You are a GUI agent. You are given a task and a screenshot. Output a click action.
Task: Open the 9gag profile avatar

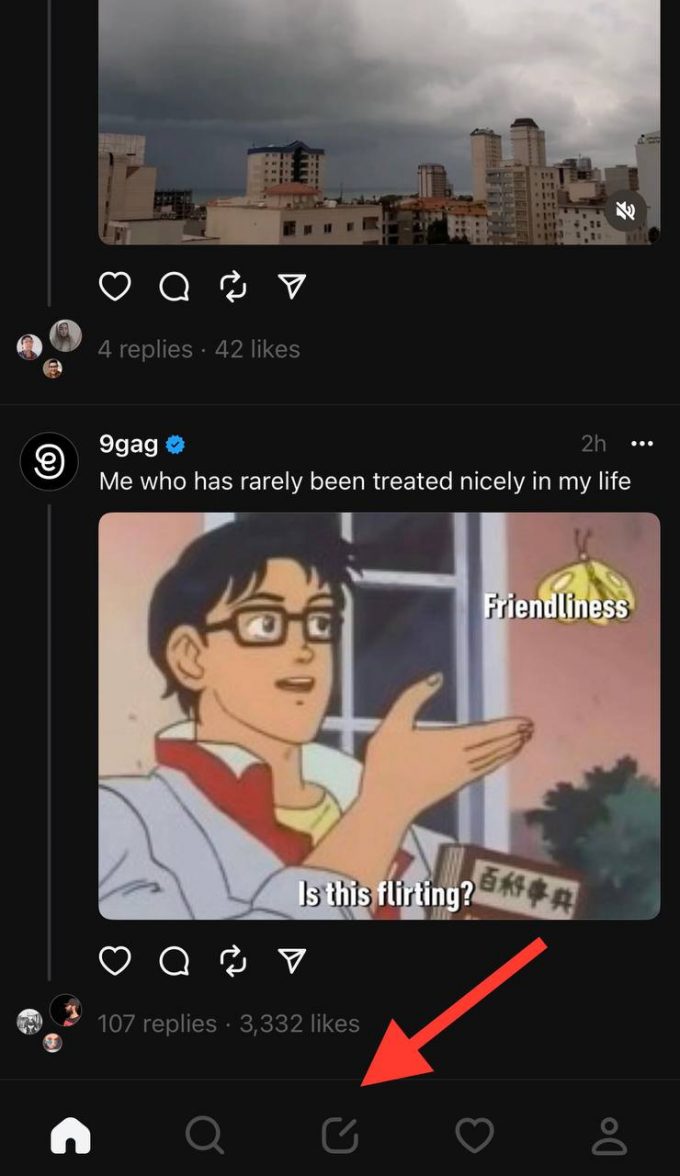[49, 461]
